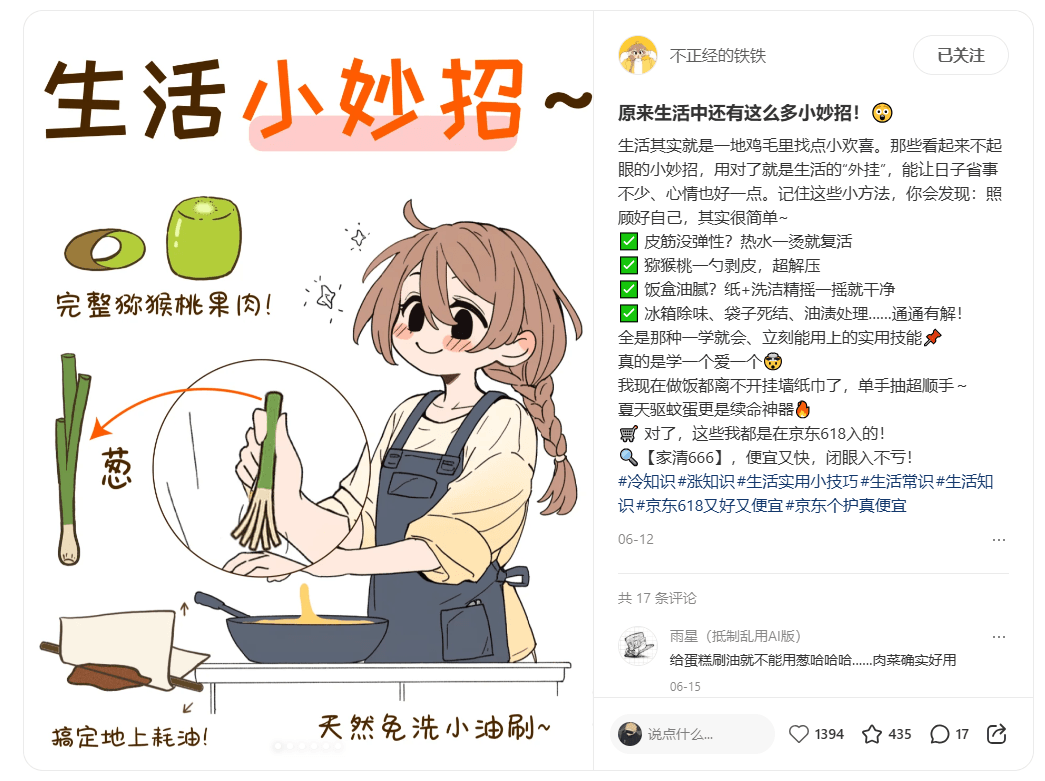This screenshot has width=1045, height=781.
Task: Click the 说点什么 comment input field
Action: pyautogui.click(x=692, y=734)
